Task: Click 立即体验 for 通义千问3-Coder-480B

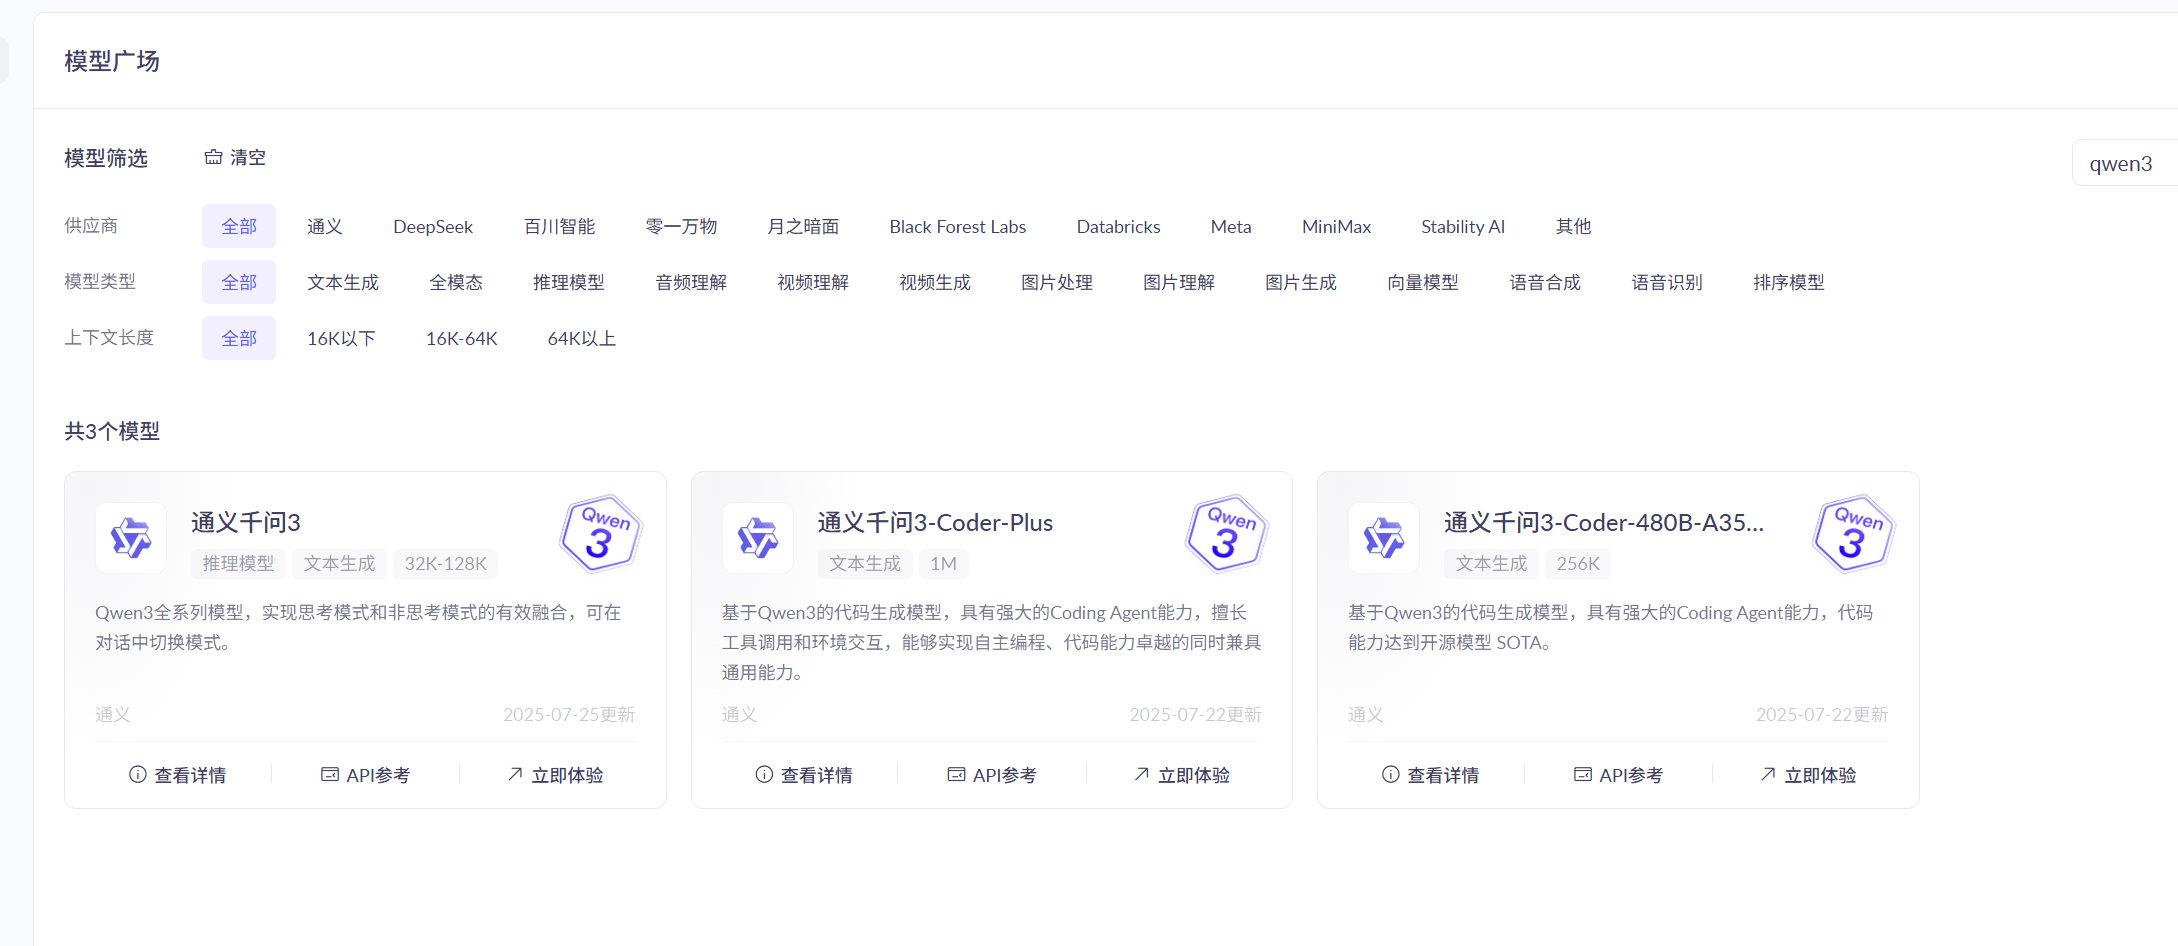Action: pyautogui.click(x=1808, y=775)
